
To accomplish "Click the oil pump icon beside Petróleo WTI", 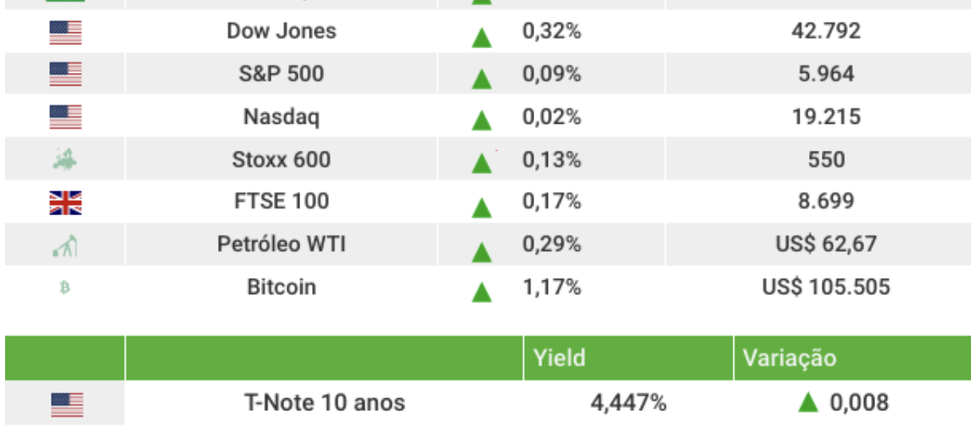I will click(x=65, y=246).
